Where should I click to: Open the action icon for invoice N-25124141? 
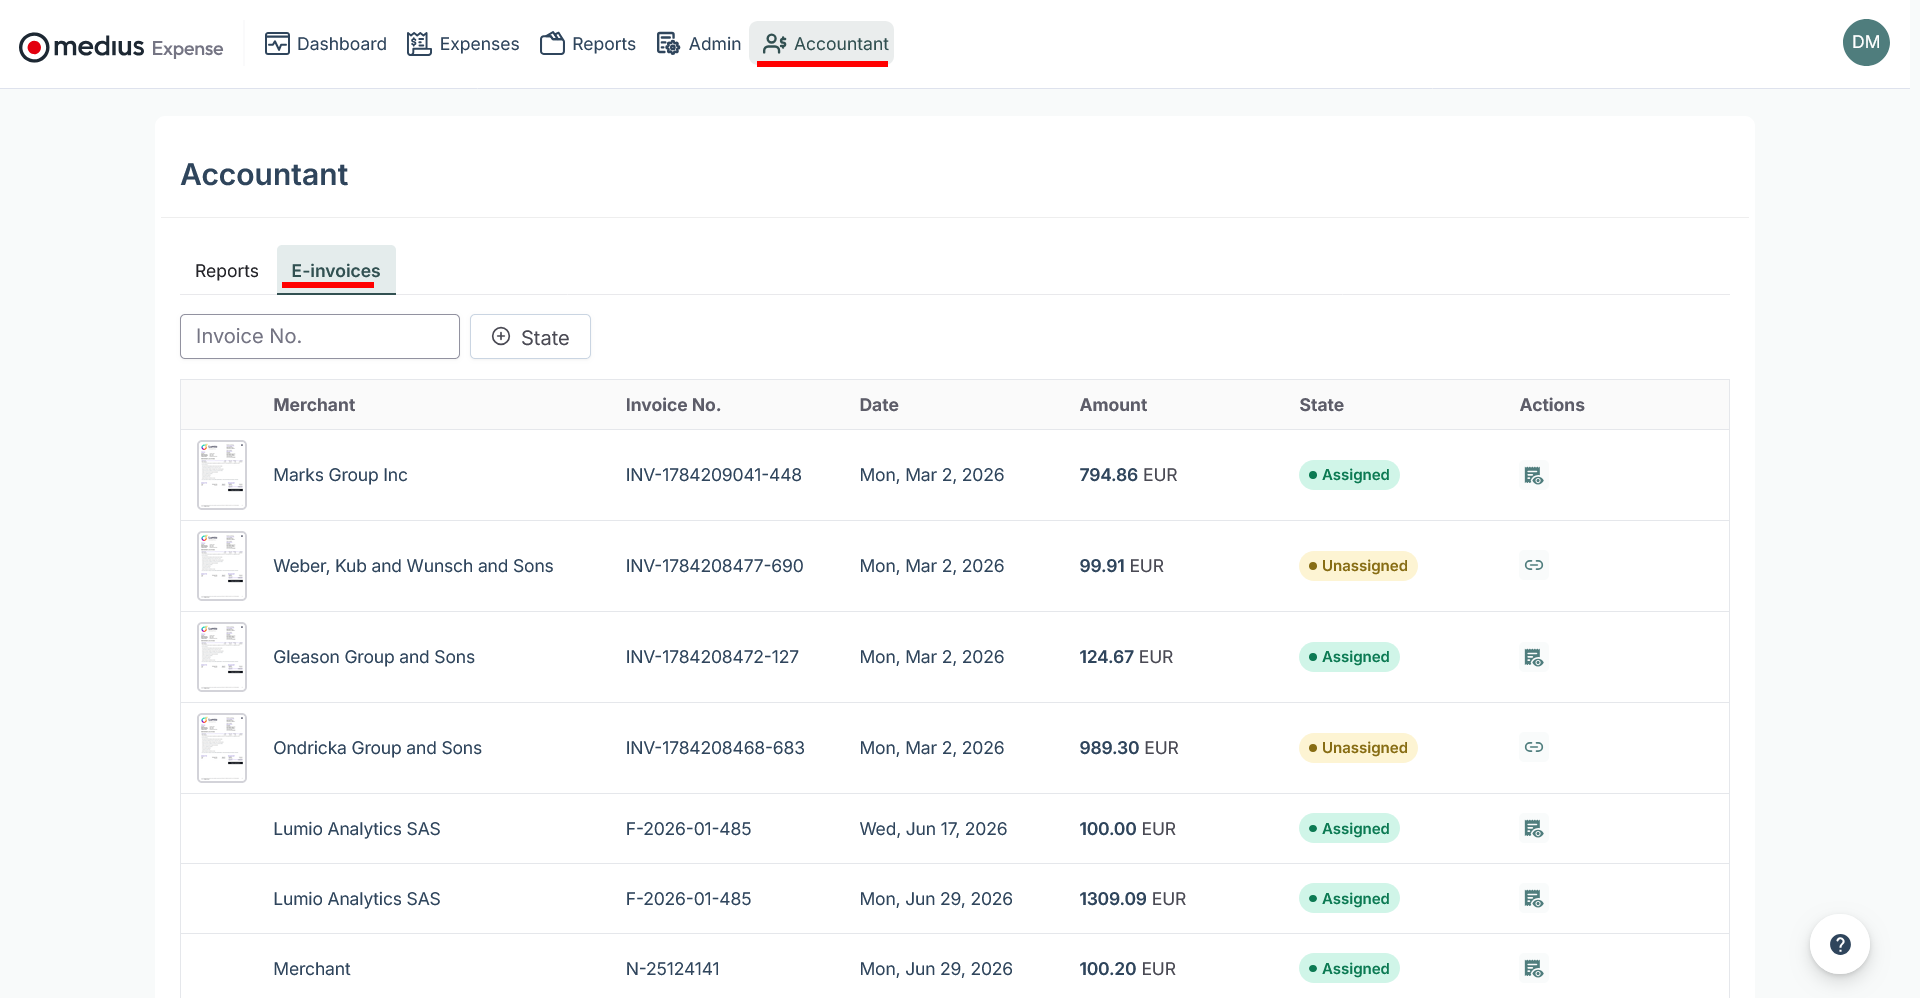click(1533, 968)
